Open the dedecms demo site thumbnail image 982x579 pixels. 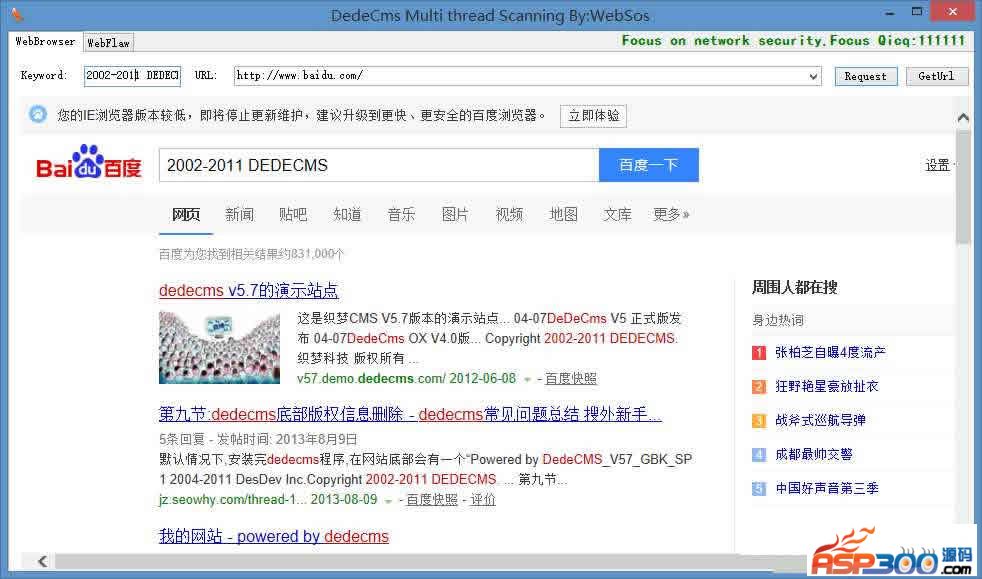point(219,347)
